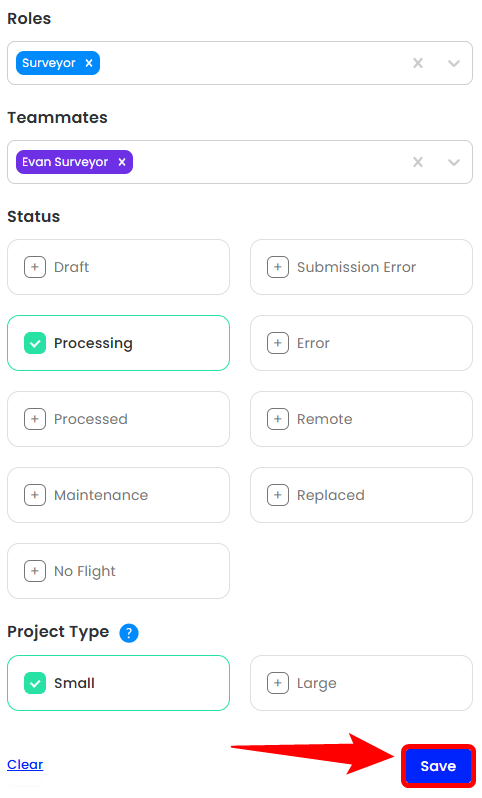This screenshot has height=798, width=482.
Task: Clear all selections in Roles field
Action: pyautogui.click(x=418, y=63)
